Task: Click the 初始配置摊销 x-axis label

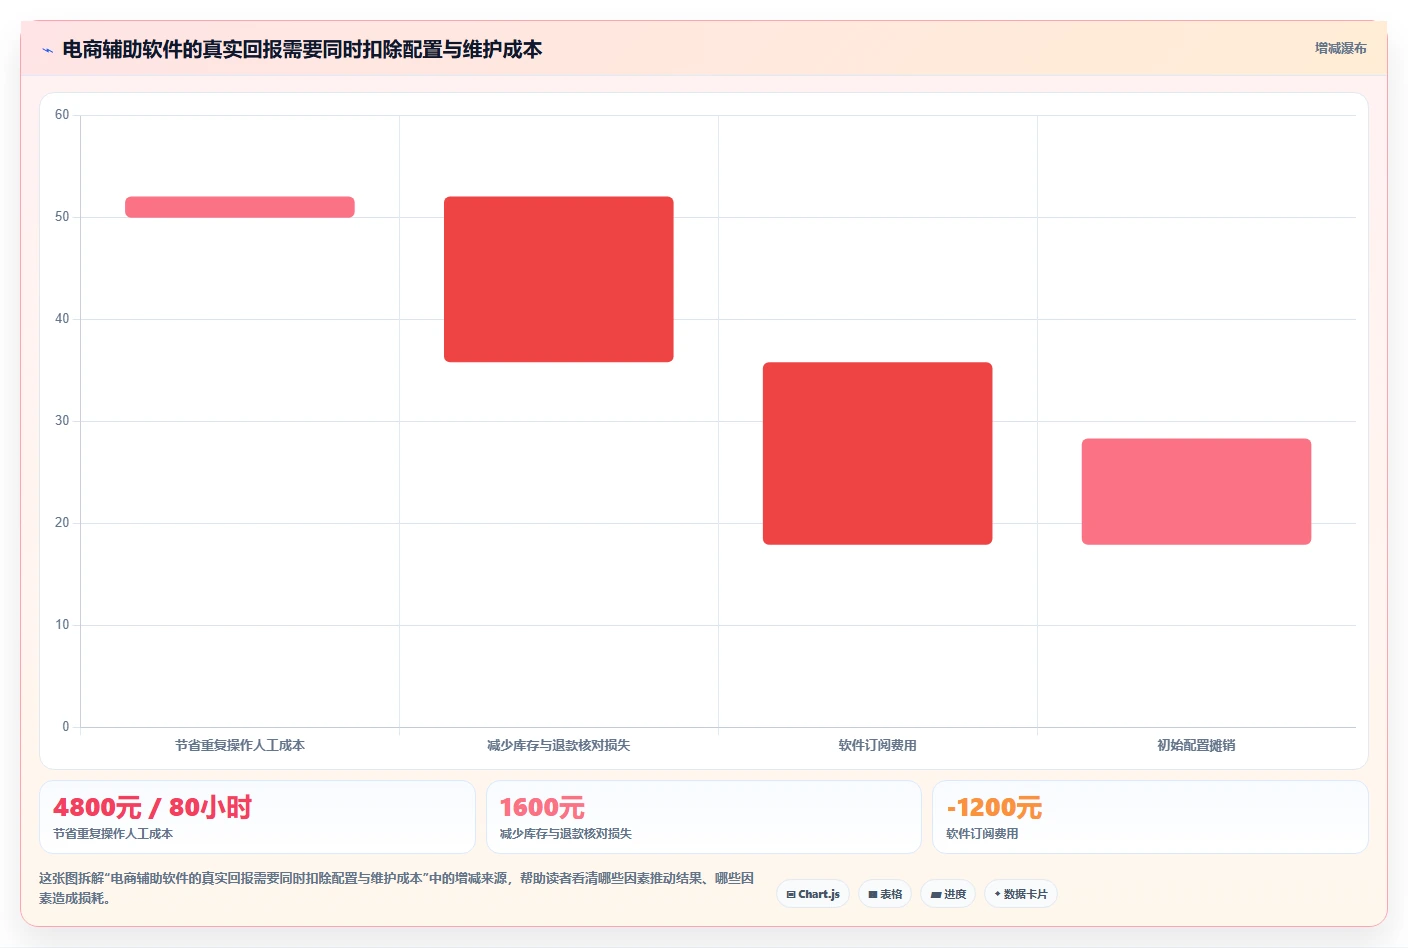Action: tap(1196, 745)
